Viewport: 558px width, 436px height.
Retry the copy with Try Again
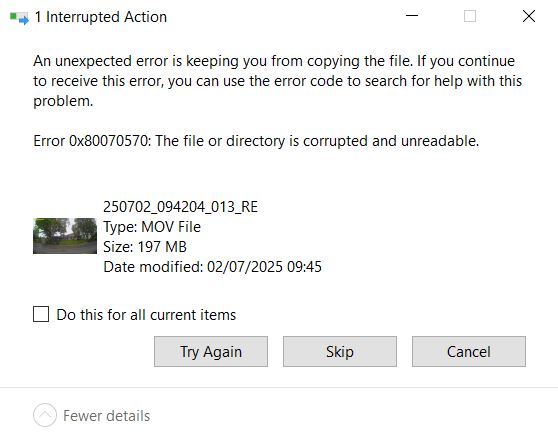(x=211, y=352)
